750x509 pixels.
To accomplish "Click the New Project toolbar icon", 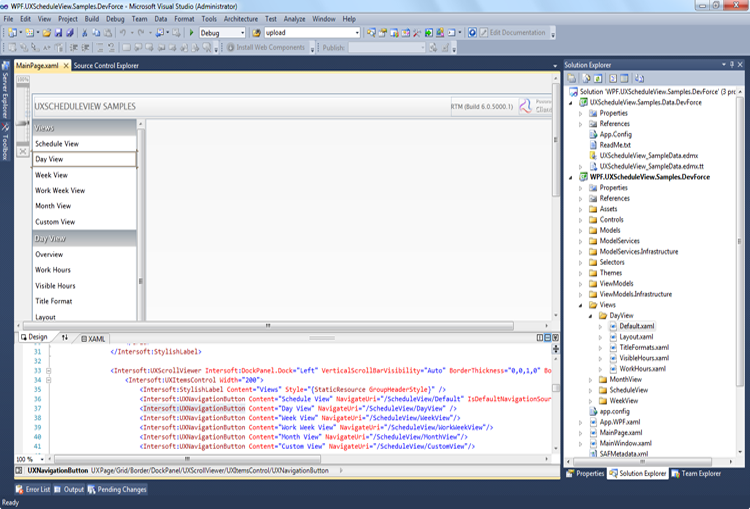I will [x=12, y=33].
